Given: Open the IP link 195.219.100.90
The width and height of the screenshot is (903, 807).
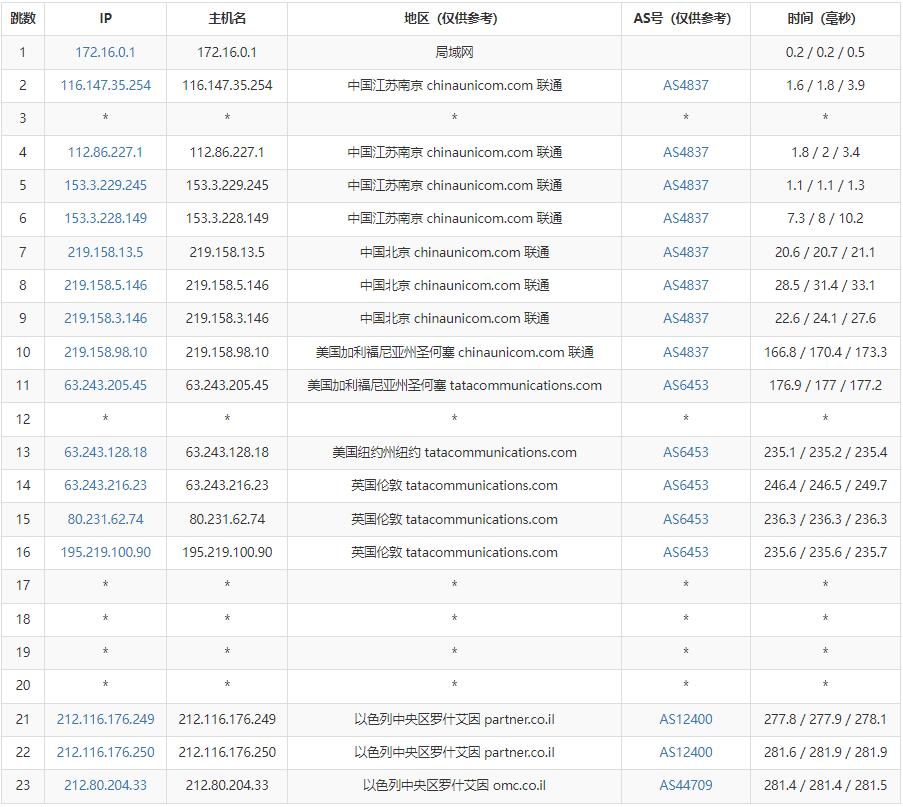Looking at the screenshot, I should [105, 552].
